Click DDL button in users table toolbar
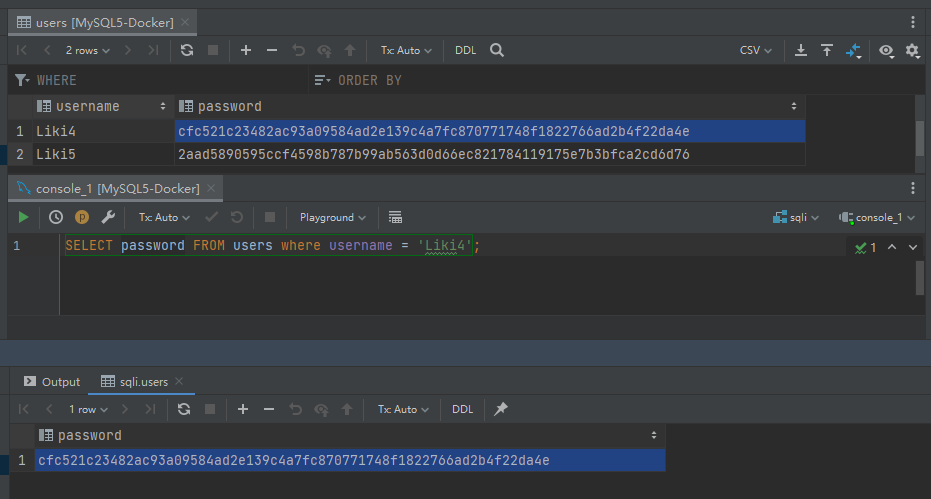 coord(465,50)
